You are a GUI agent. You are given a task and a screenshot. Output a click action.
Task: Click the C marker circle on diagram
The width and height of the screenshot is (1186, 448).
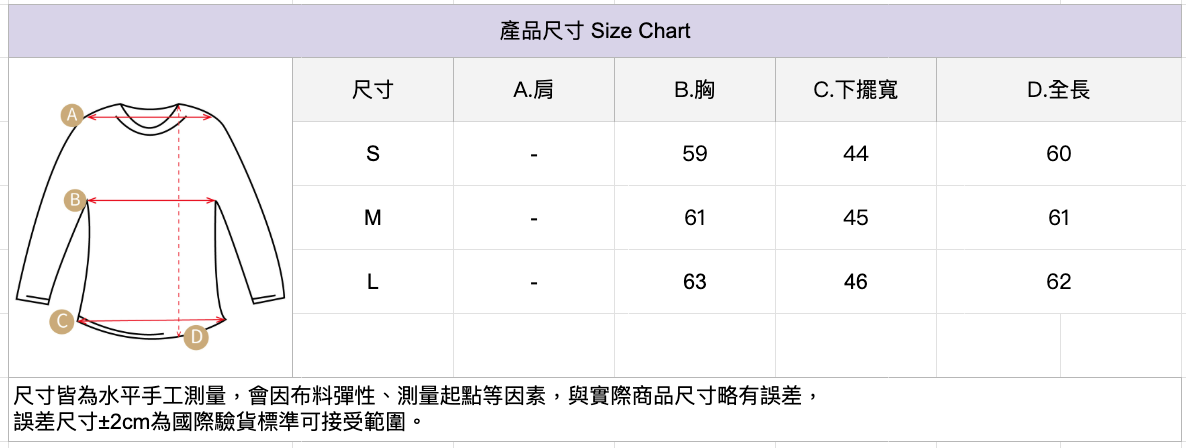click(63, 321)
